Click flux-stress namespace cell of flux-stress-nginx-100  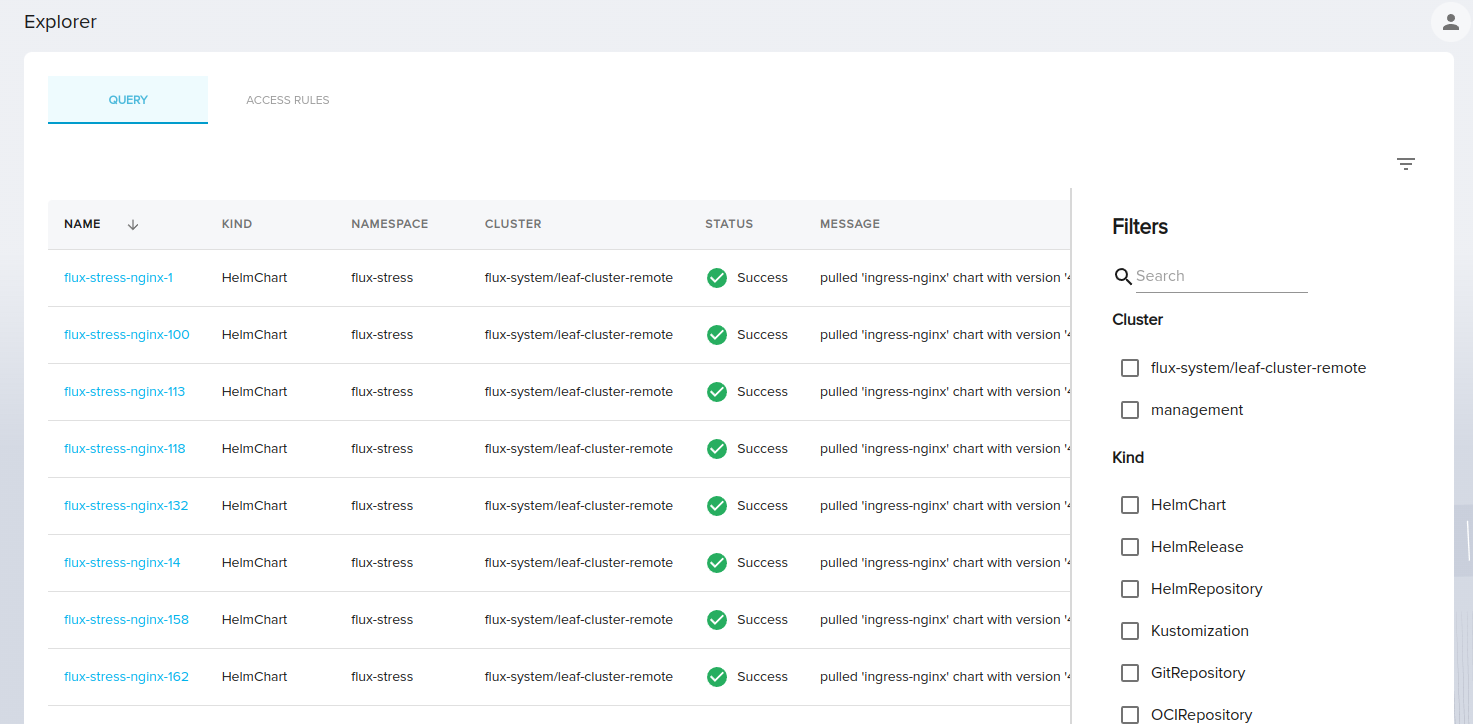pyautogui.click(x=382, y=335)
